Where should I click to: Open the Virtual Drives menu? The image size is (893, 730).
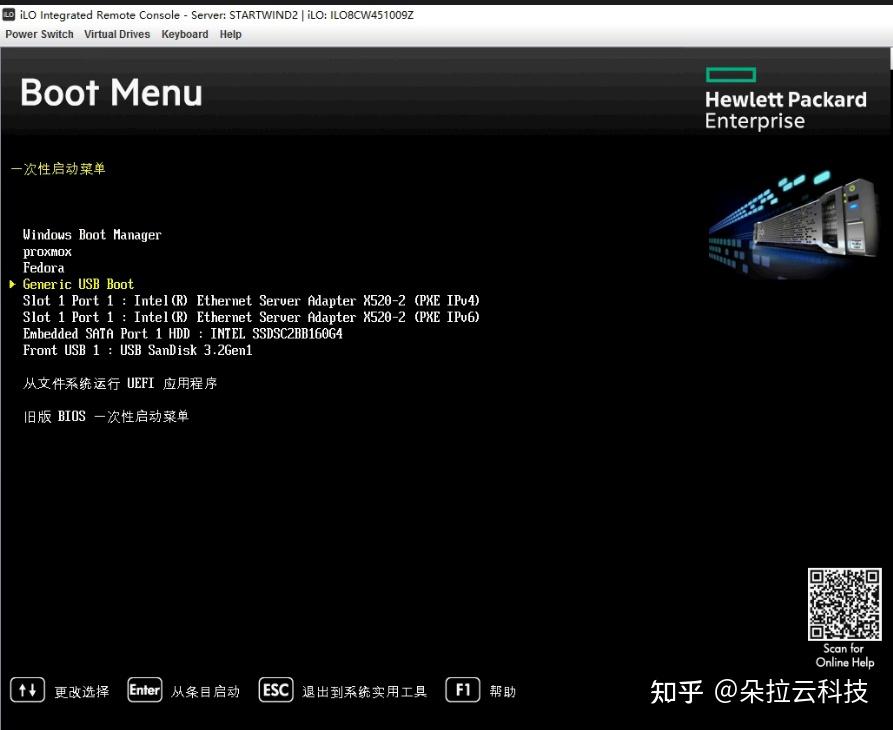pos(116,34)
